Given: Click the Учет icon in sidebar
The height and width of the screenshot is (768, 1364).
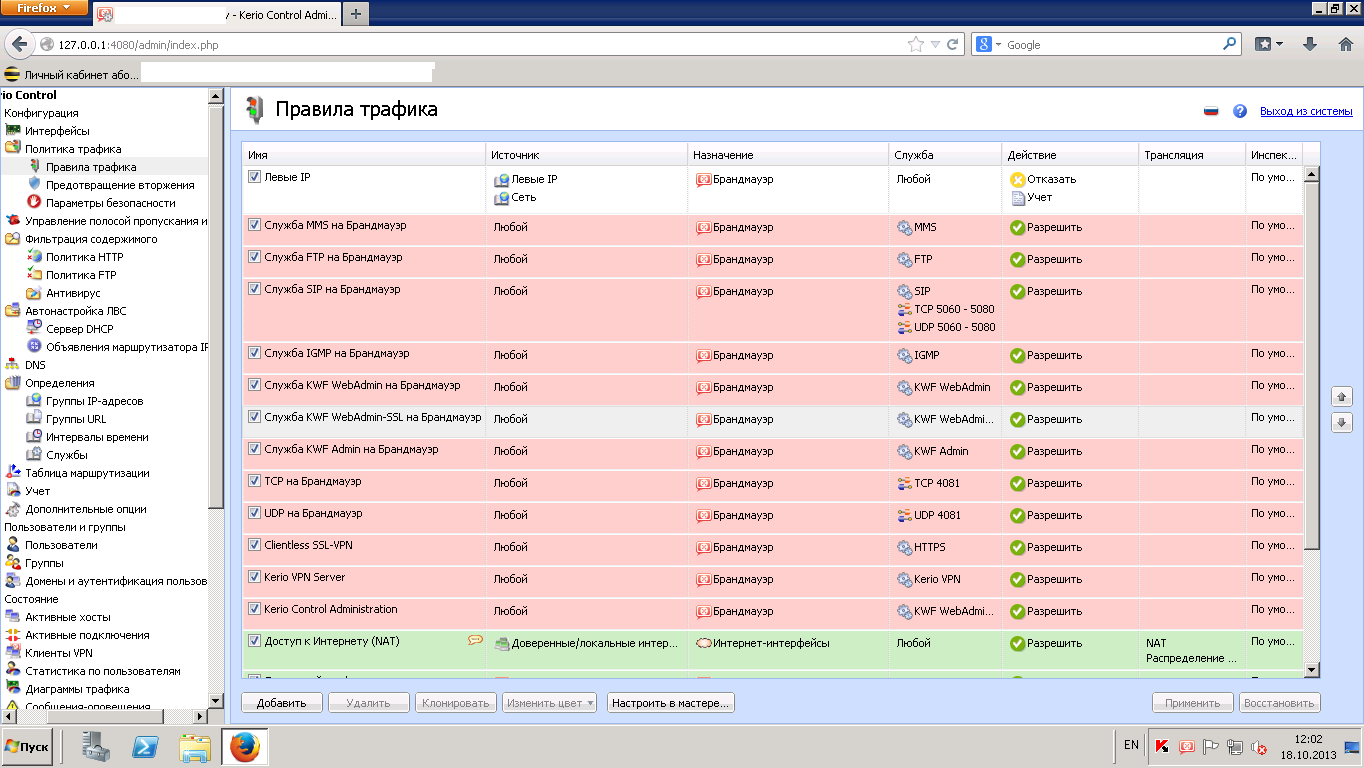Looking at the screenshot, I should pyautogui.click(x=13, y=491).
